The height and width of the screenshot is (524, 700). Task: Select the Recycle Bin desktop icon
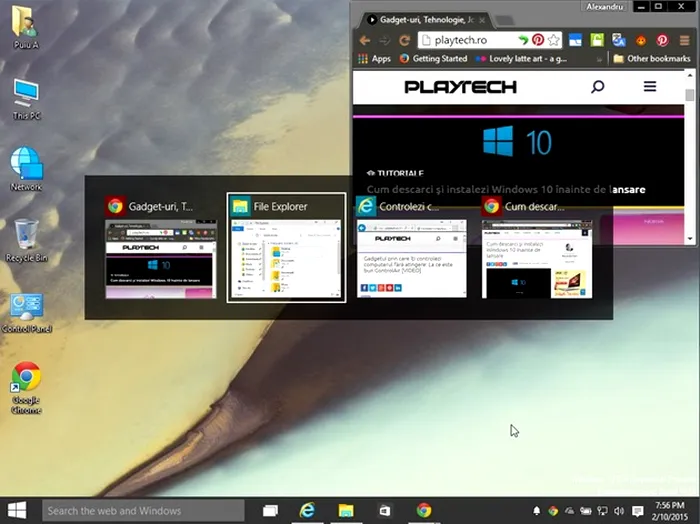coord(26,240)
